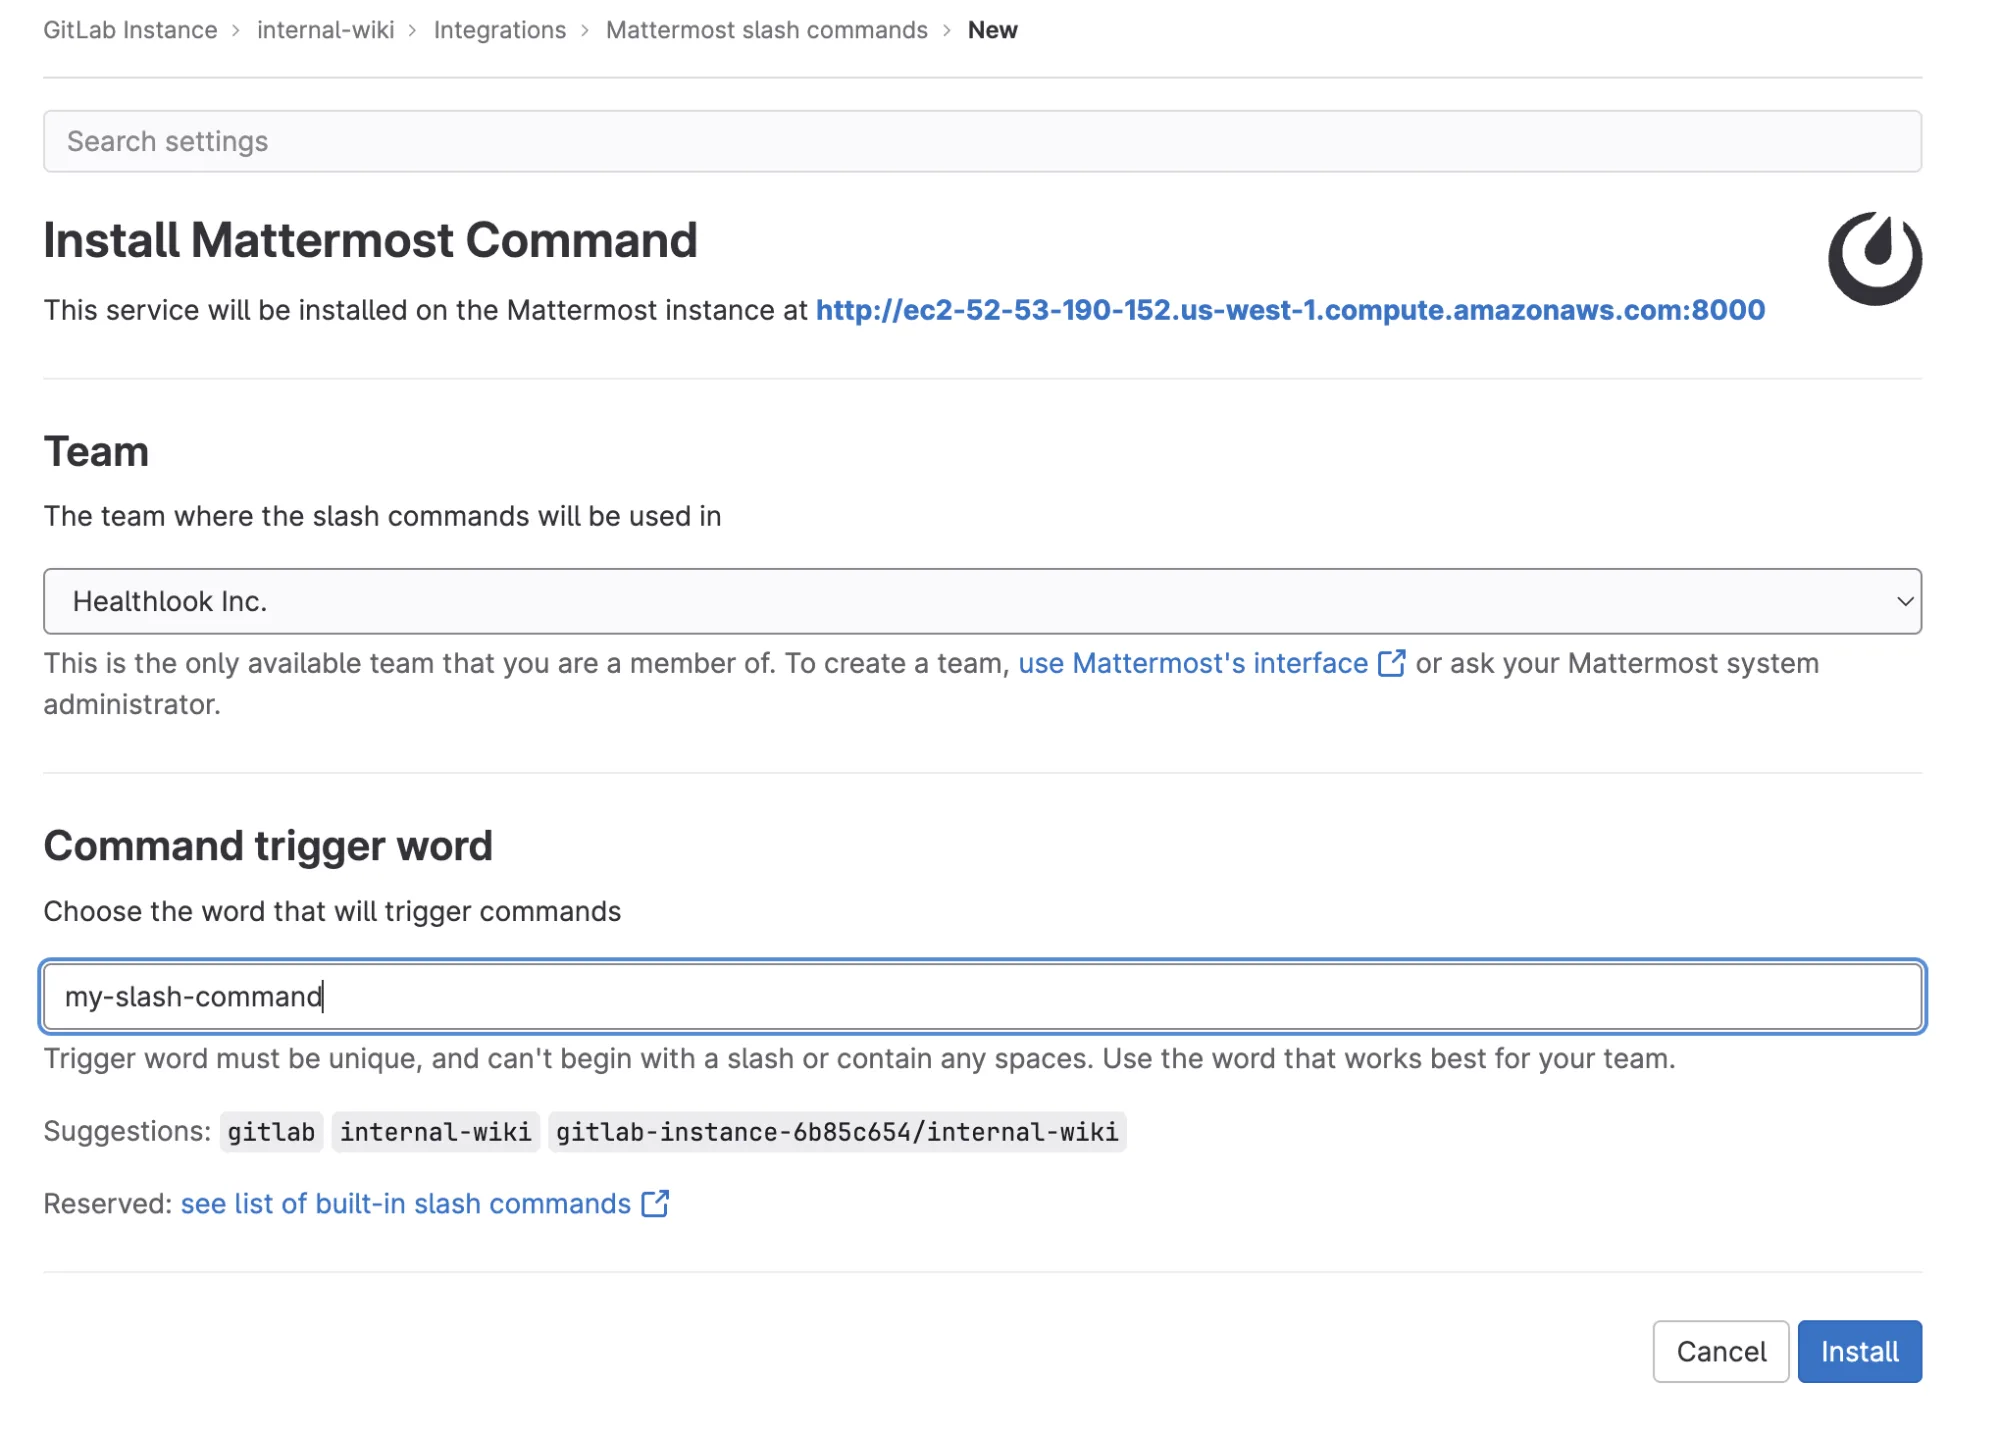Open internal-wiki breadcrumb link
Image resolution: width=1999 pixels, height=1435 pixels.
click(x=325, y=30)
